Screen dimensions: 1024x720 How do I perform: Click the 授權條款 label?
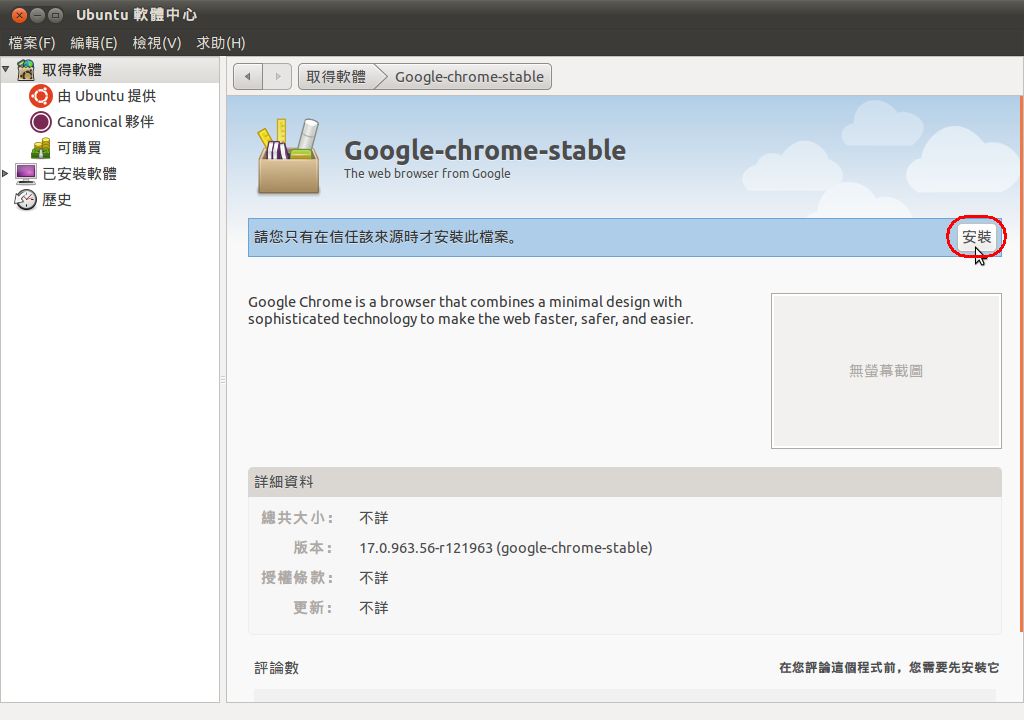[x=297, y=578]
